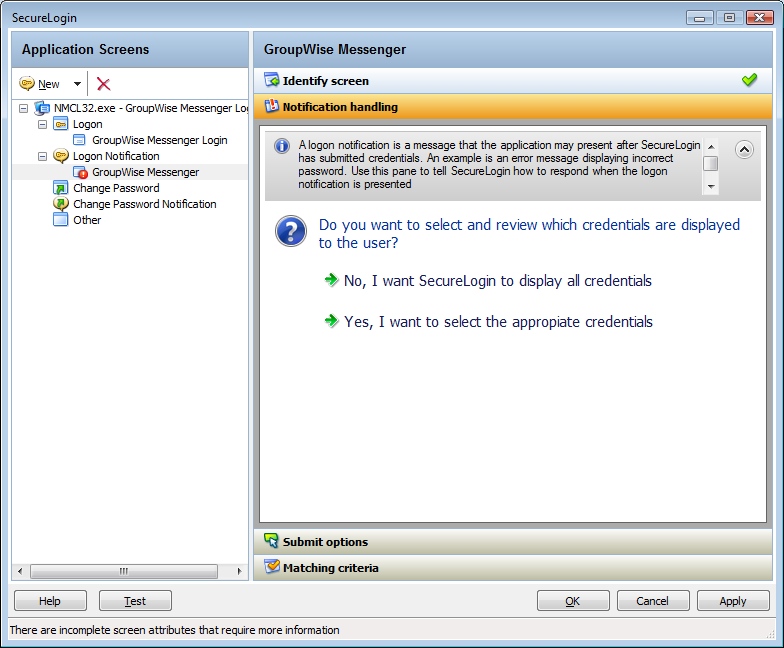This screenshot has height=648, width=784.
Task: Open the Submit options section
Action: tap(512, 542)
